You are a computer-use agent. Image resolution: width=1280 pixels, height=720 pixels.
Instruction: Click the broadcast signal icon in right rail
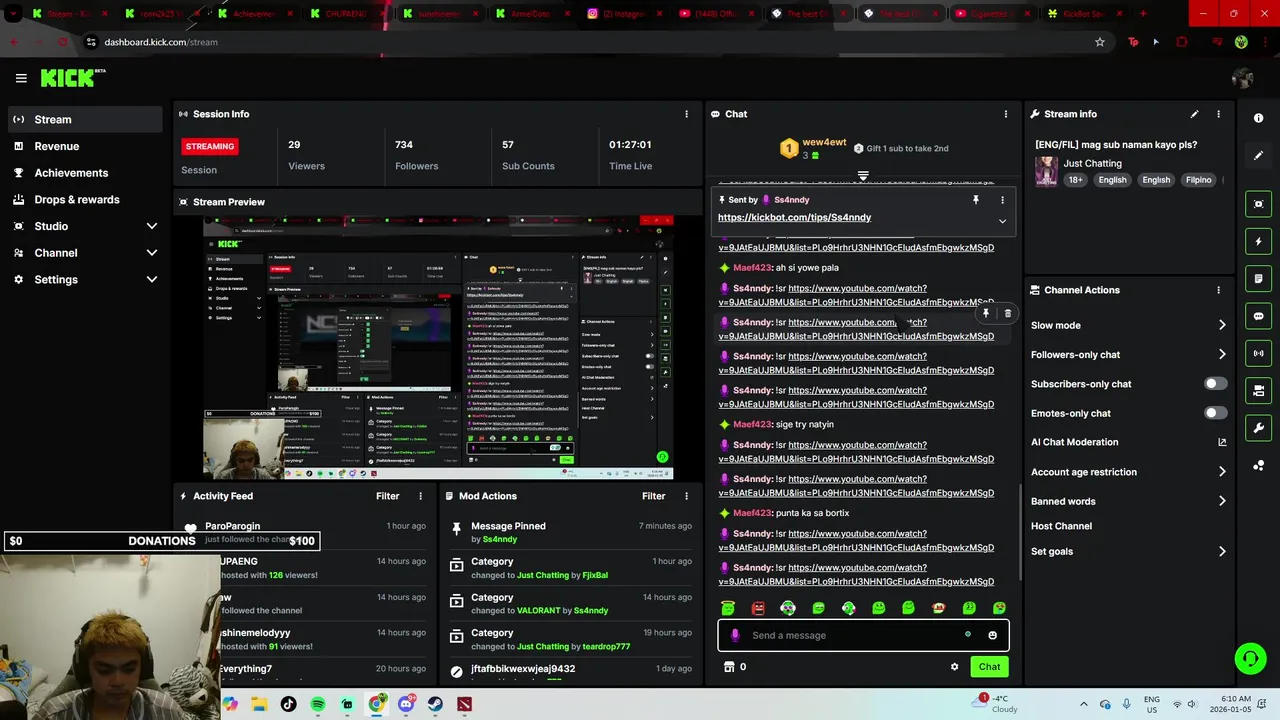1258,353
